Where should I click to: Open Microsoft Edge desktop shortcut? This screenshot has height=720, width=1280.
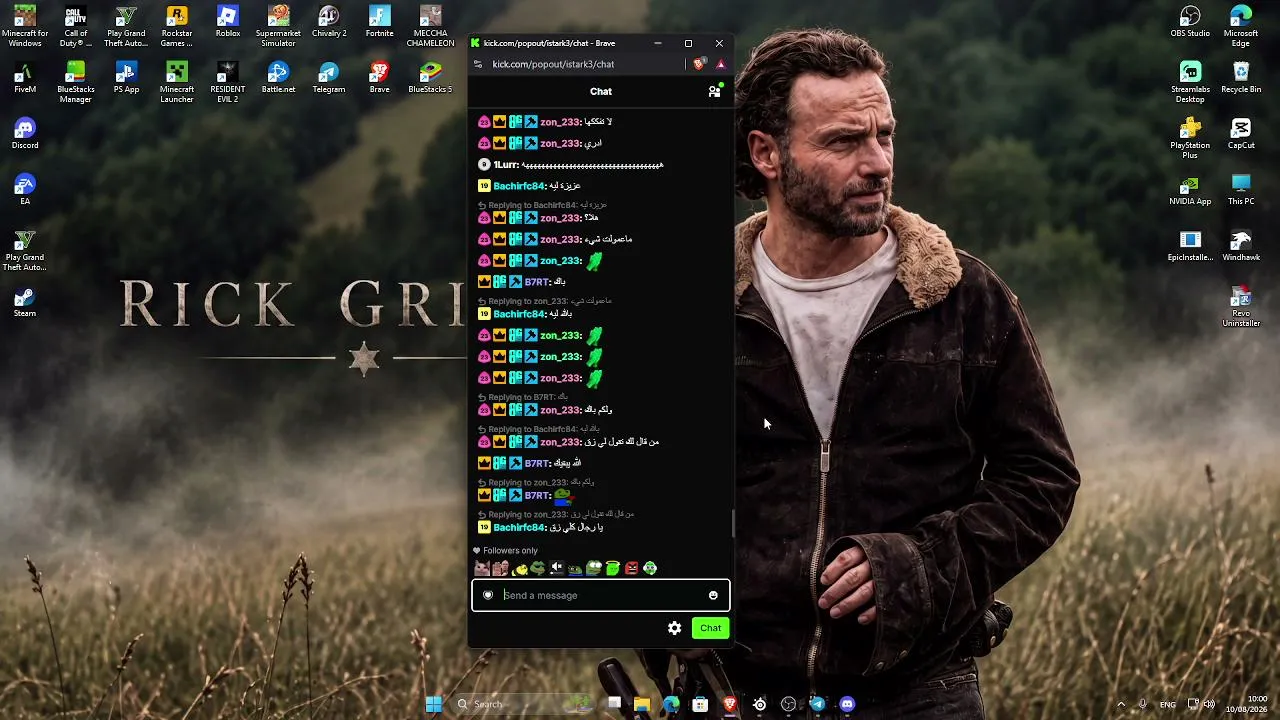1241,26
